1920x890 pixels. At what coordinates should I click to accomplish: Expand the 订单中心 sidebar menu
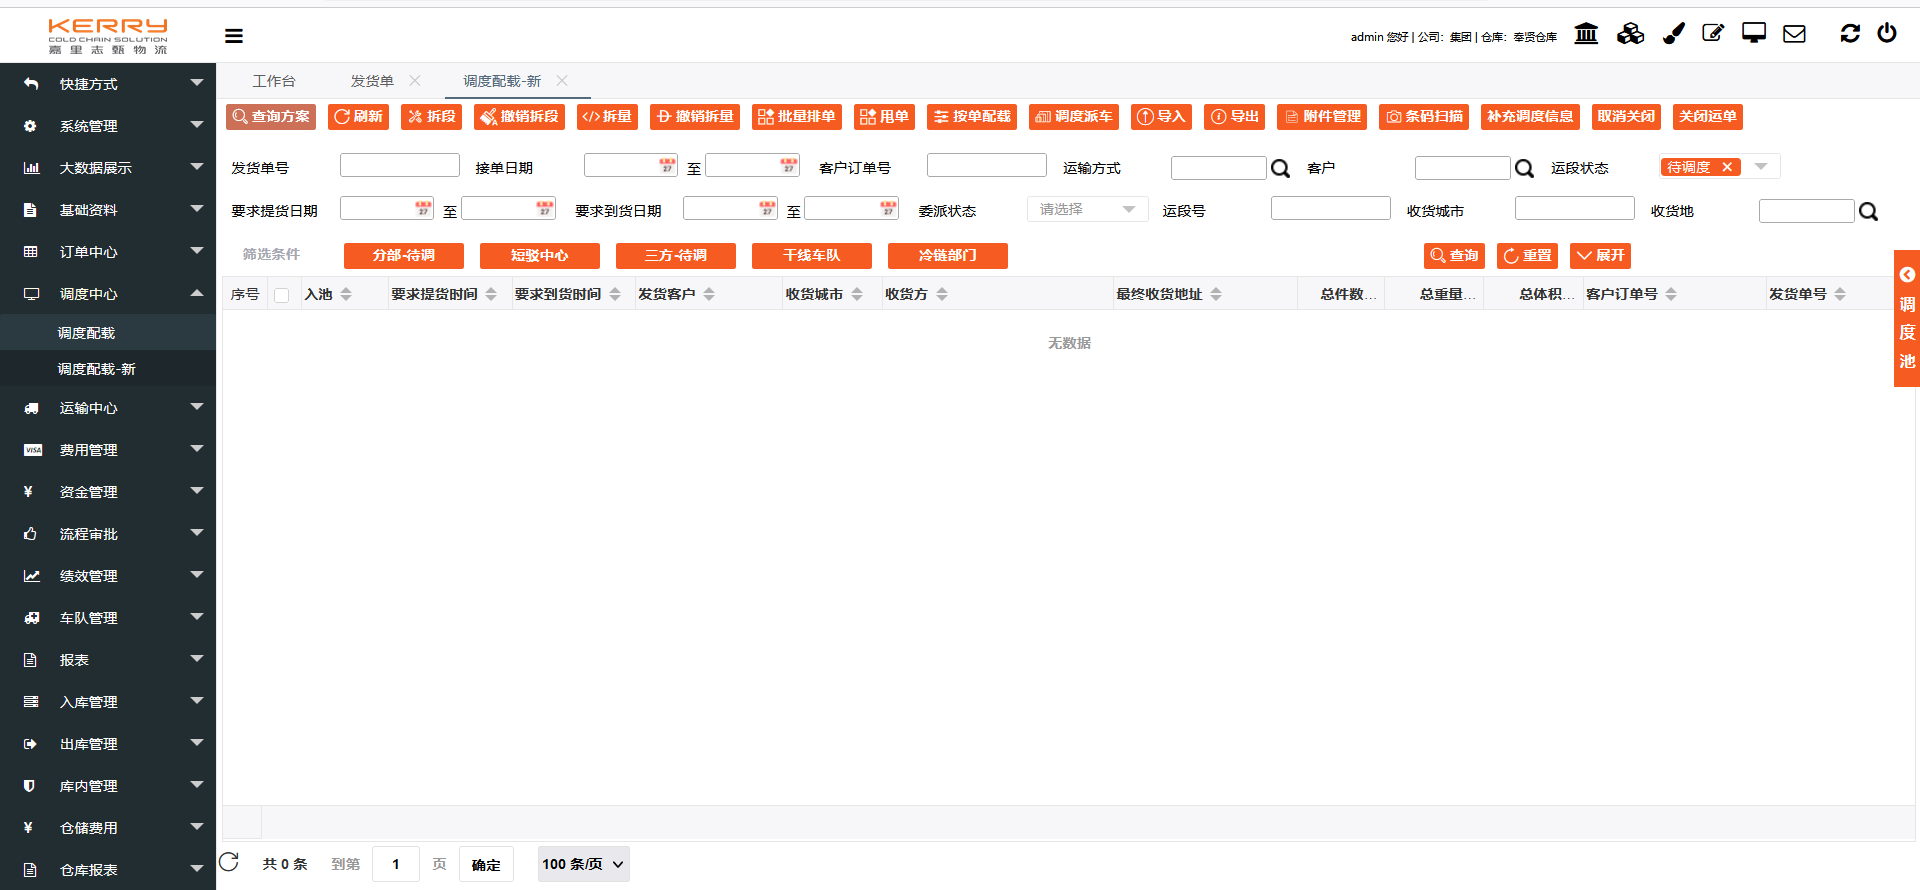[x=108, y=252]
